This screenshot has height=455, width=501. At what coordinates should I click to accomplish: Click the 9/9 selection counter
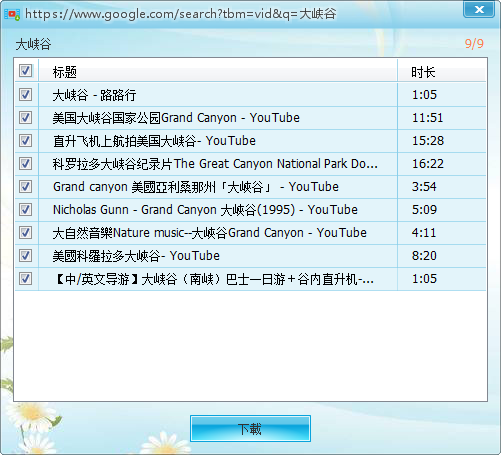click(474, 44)
